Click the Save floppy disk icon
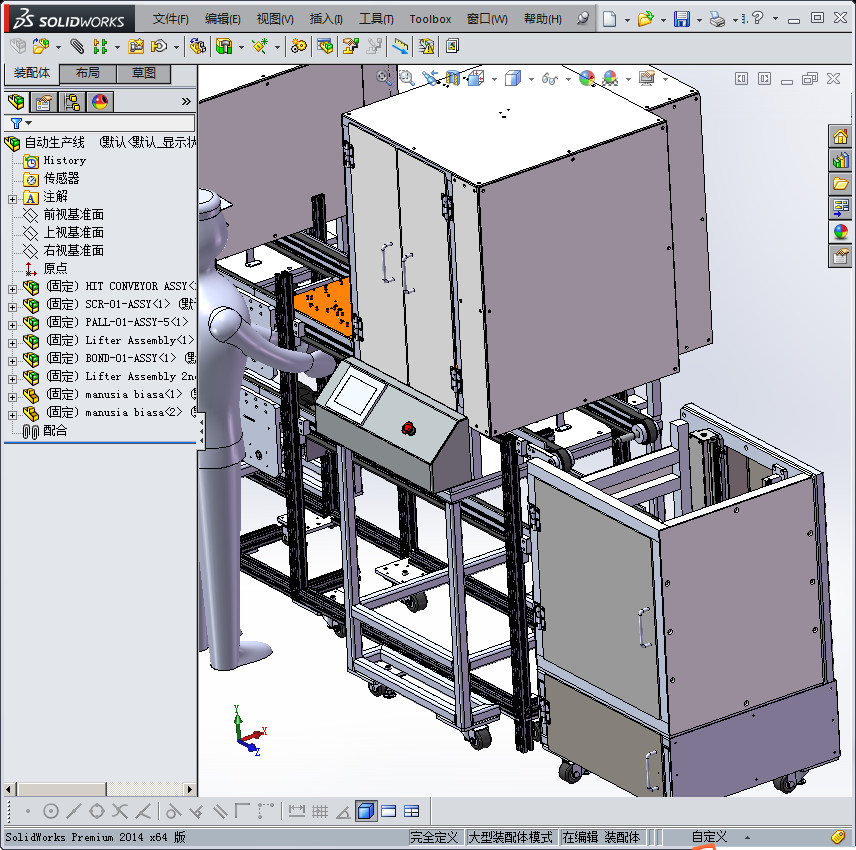The width and height of the screenshot is (856, 850). (681, 19)
